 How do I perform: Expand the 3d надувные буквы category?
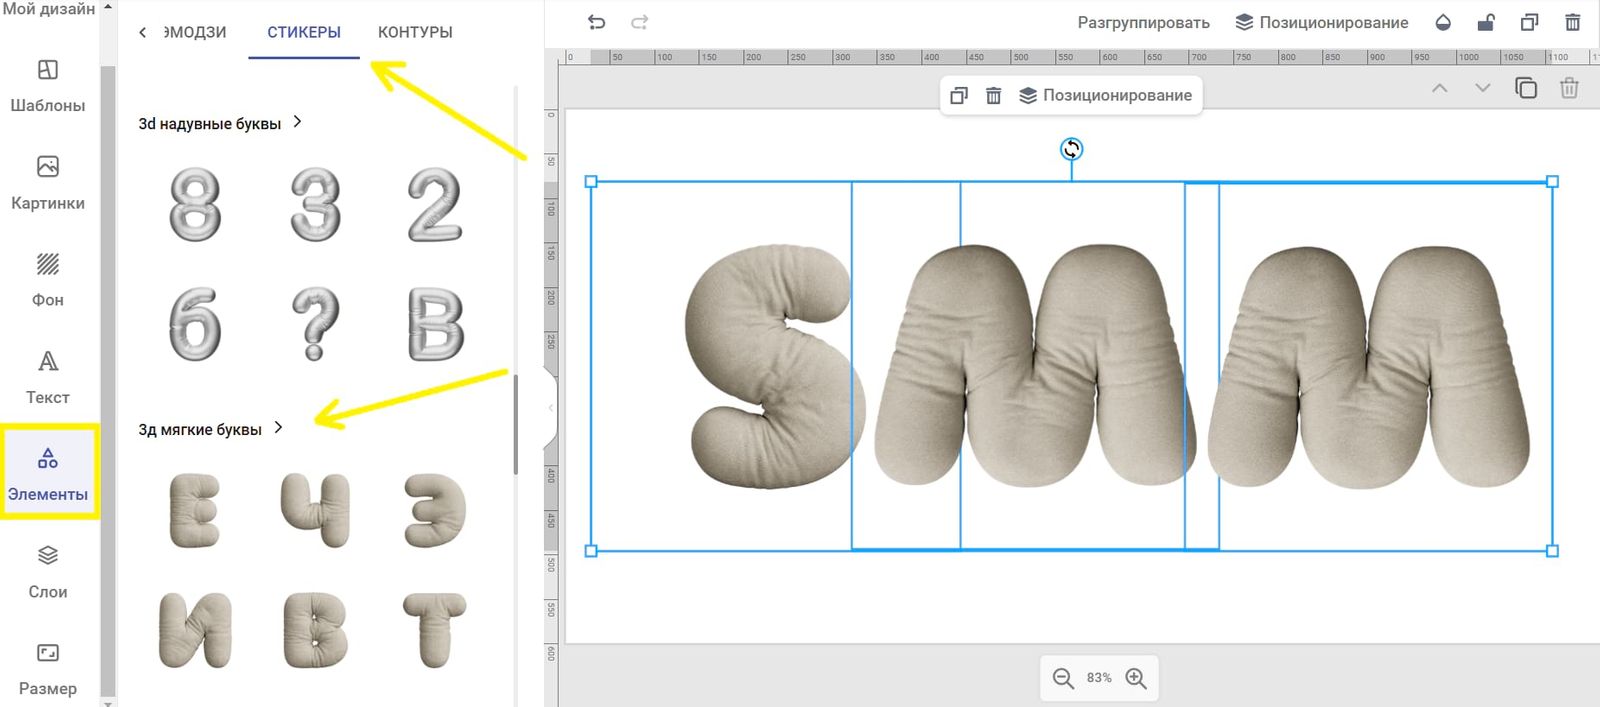click(x=297, y=122)
